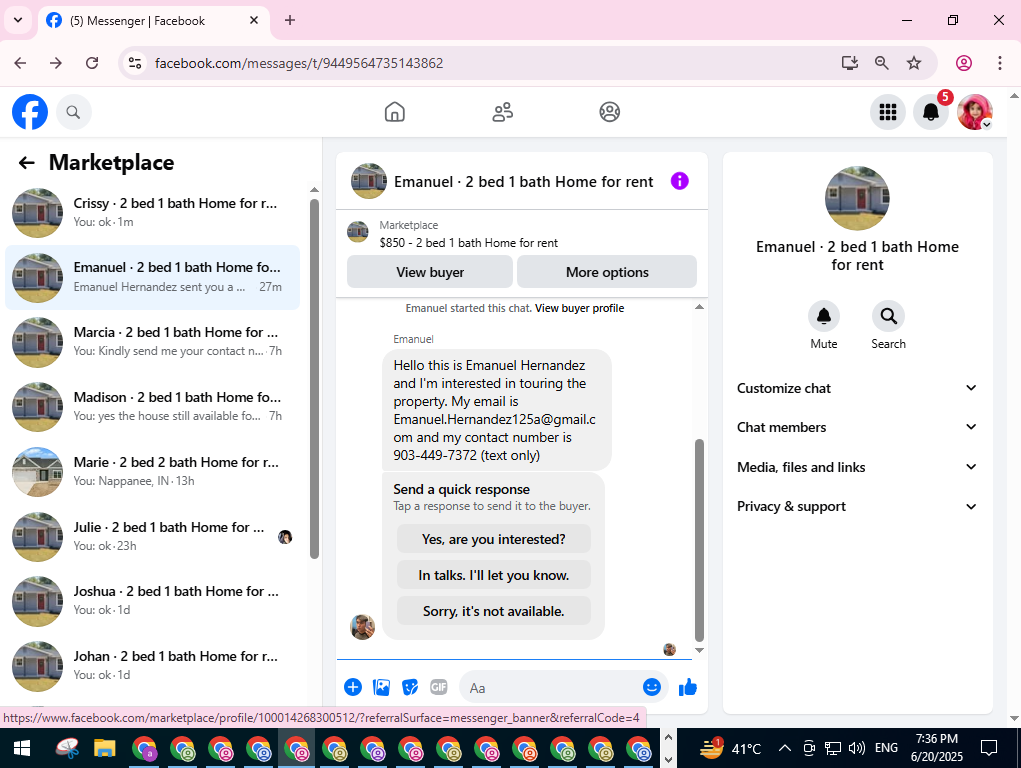1021x768 pixels.
Task: Bookmark this page with the star icon
Action: 914,63
